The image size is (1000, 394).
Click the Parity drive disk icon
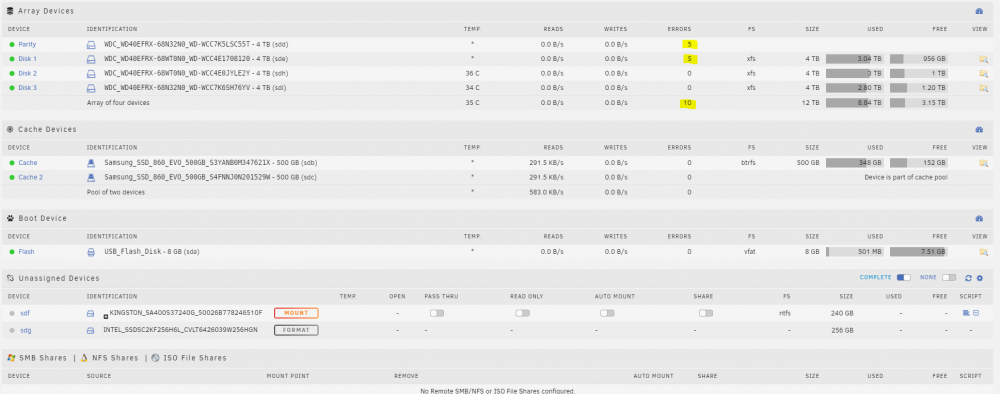91,45
